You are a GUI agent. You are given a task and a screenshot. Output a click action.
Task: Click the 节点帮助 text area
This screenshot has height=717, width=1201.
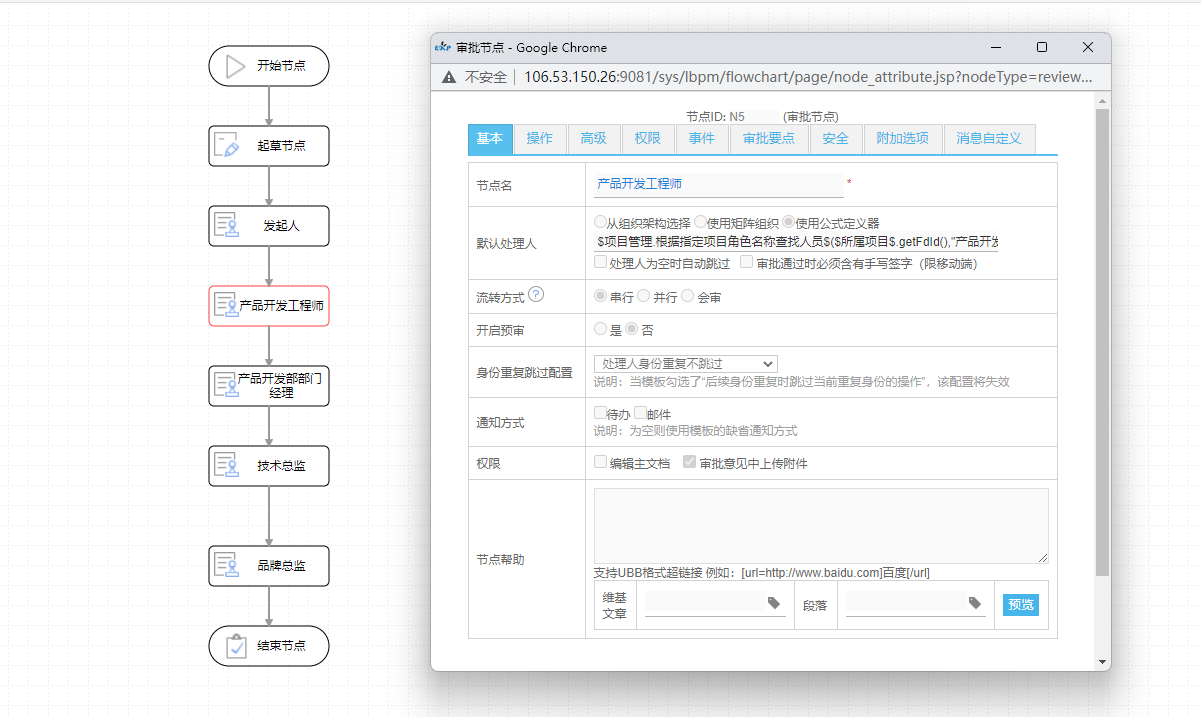click(821, 526)
